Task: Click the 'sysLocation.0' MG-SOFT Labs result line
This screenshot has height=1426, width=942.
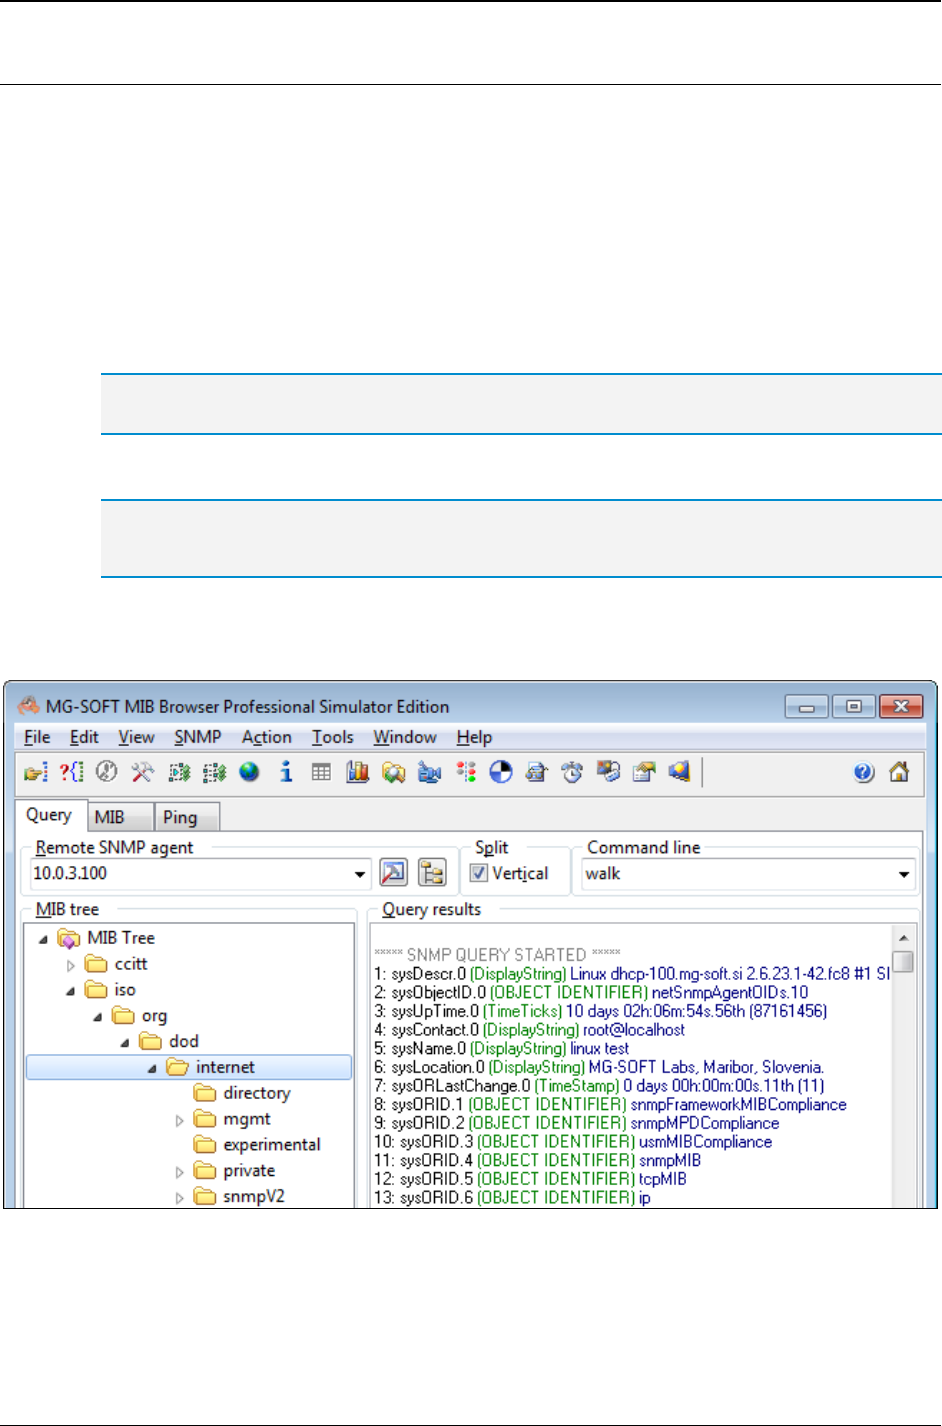Action: [599, 1068]
